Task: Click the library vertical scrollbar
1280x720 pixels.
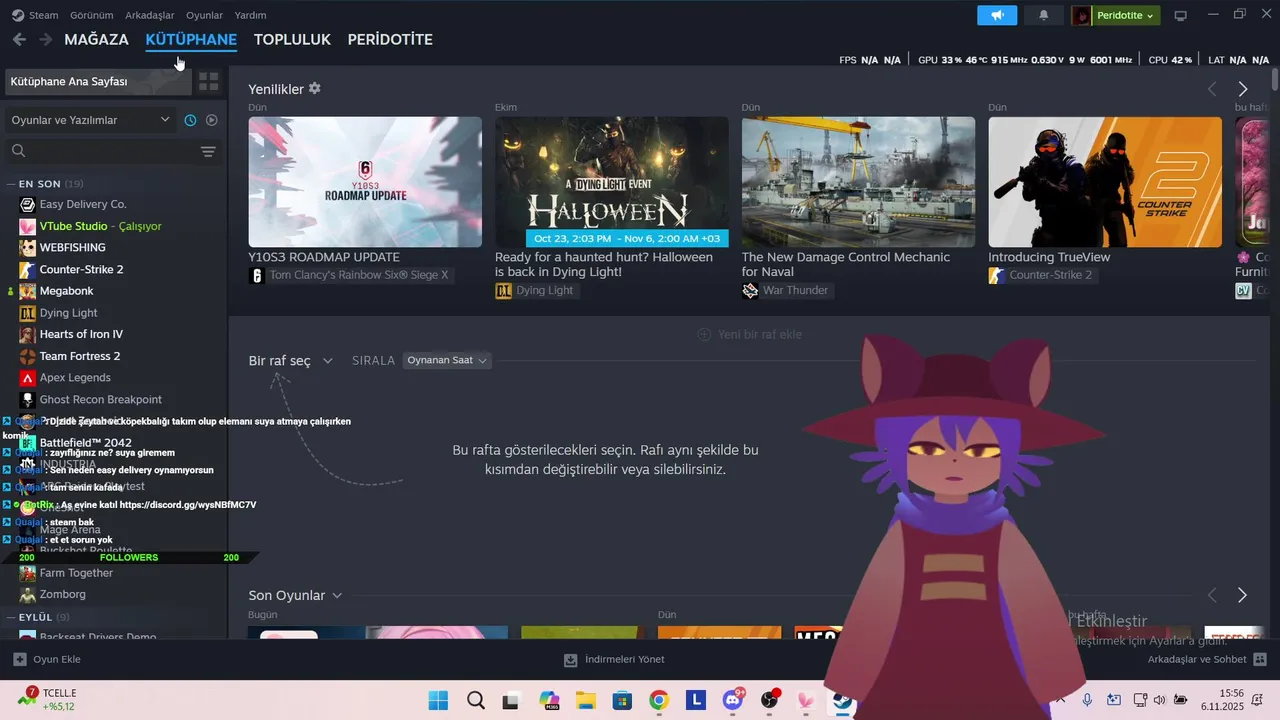Action: coord(1275,80)
